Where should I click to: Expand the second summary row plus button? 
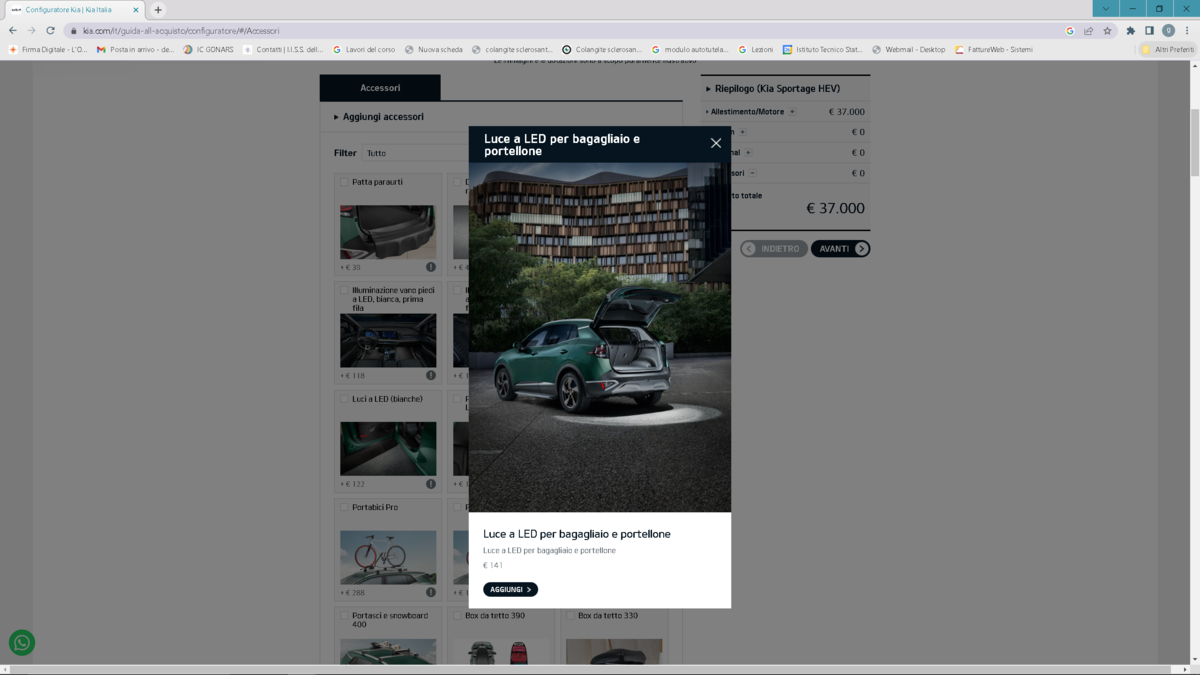point(742,132)
